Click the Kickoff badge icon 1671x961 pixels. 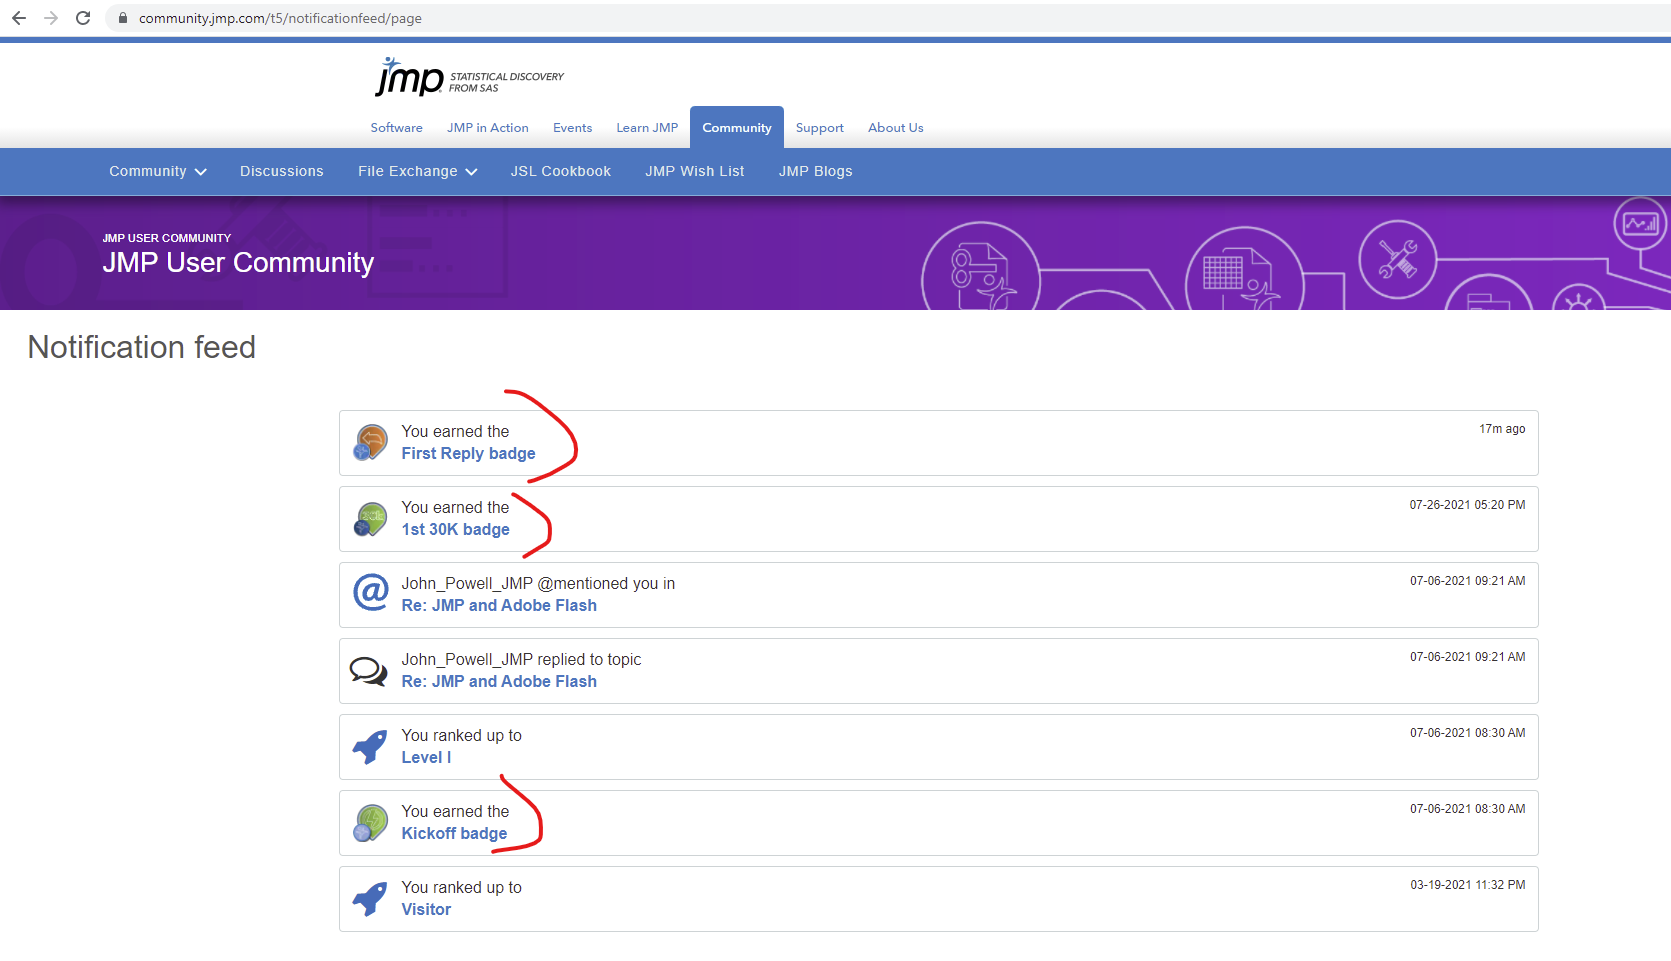370,822
